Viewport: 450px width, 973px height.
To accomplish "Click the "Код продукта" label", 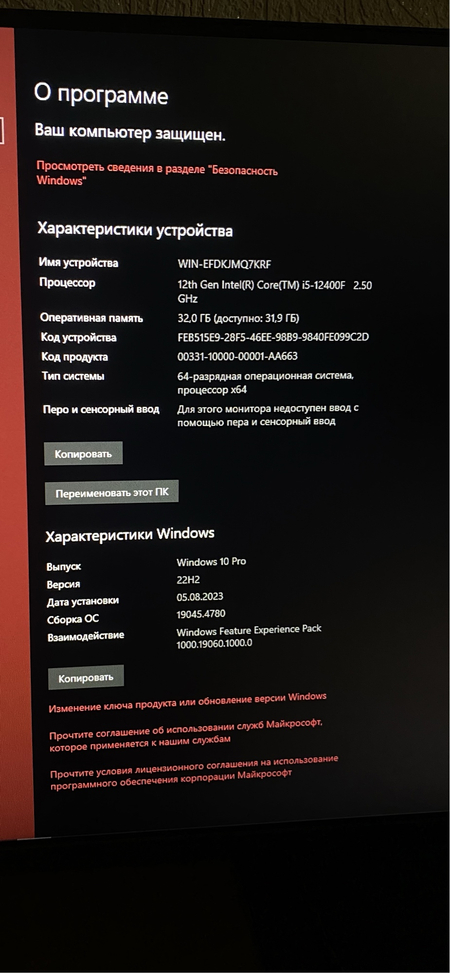I will click(74, 357).
